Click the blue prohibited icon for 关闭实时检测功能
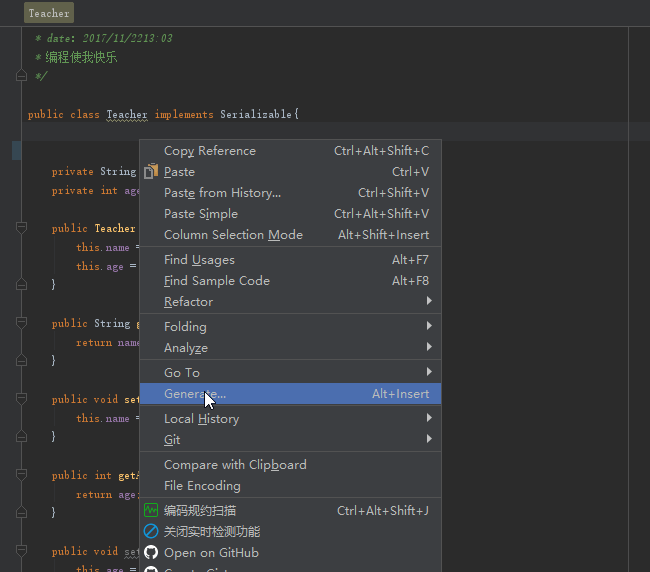 coord(151,531)
